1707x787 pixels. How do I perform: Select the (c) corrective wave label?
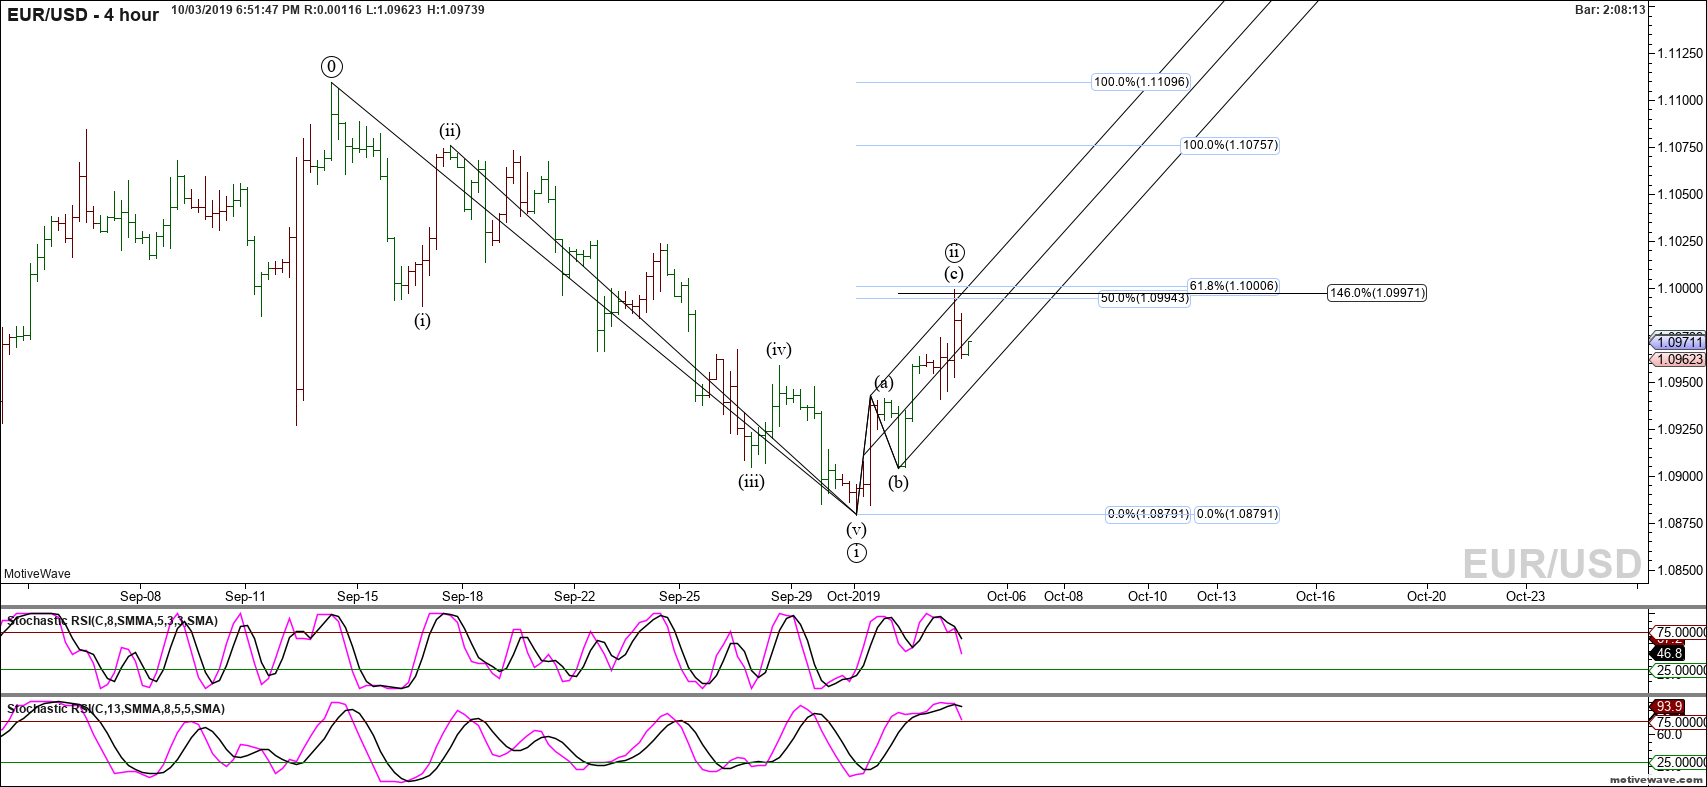pos(954,274)
